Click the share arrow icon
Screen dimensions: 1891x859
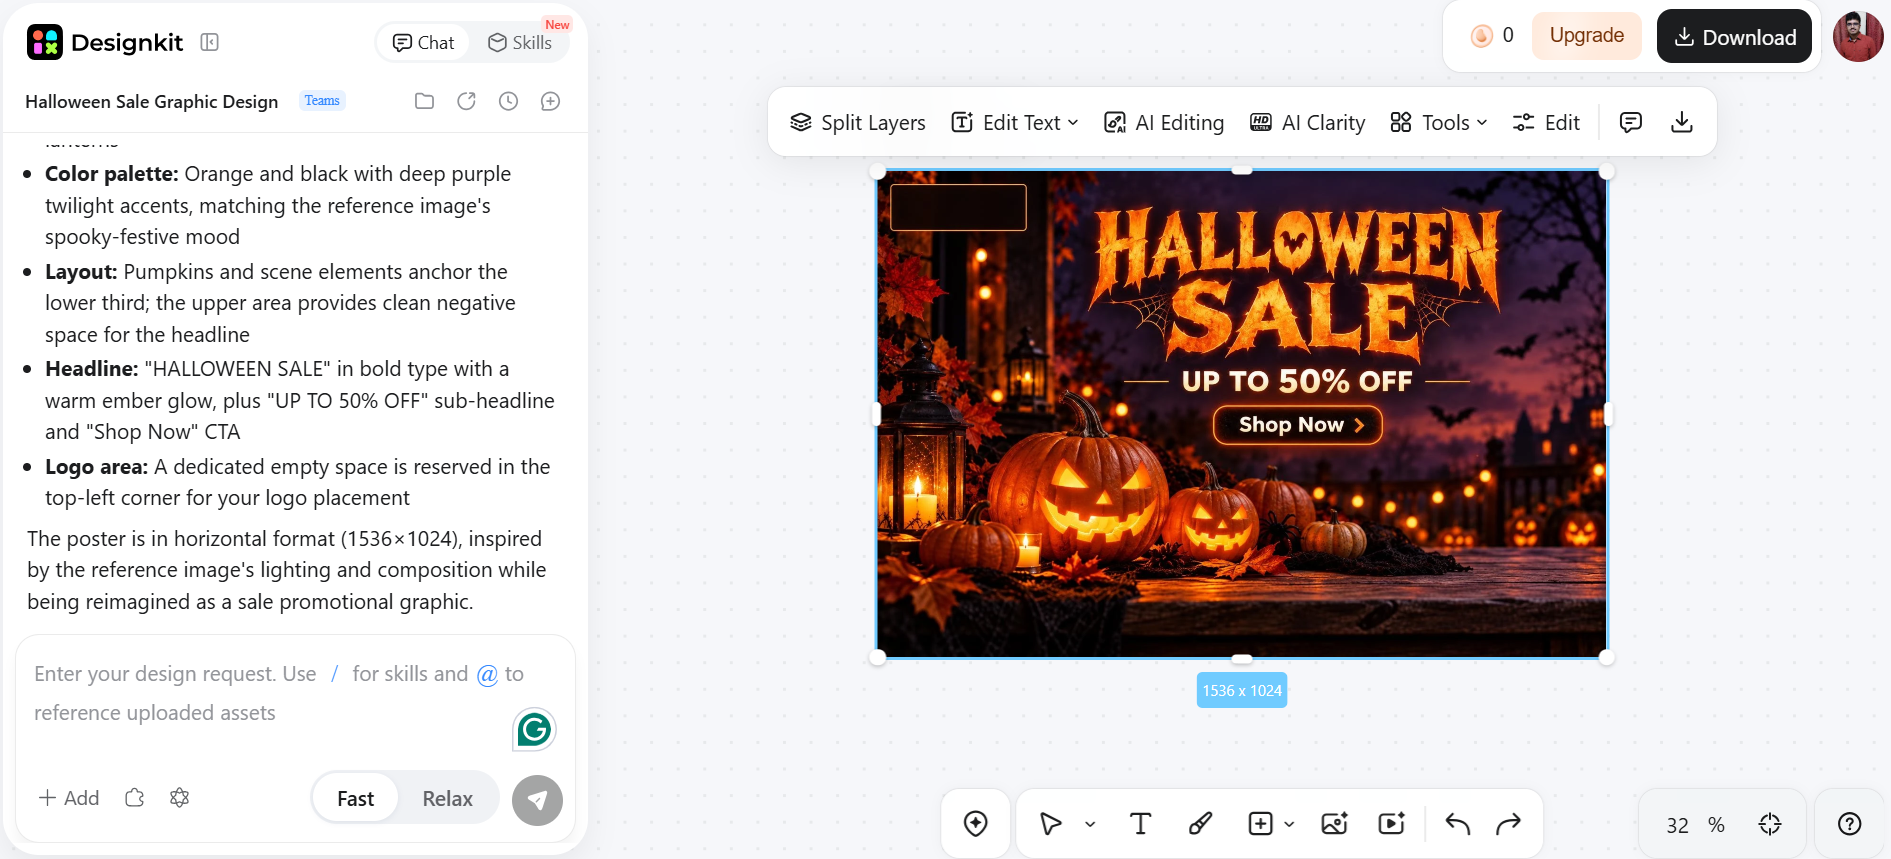(466, 101)
